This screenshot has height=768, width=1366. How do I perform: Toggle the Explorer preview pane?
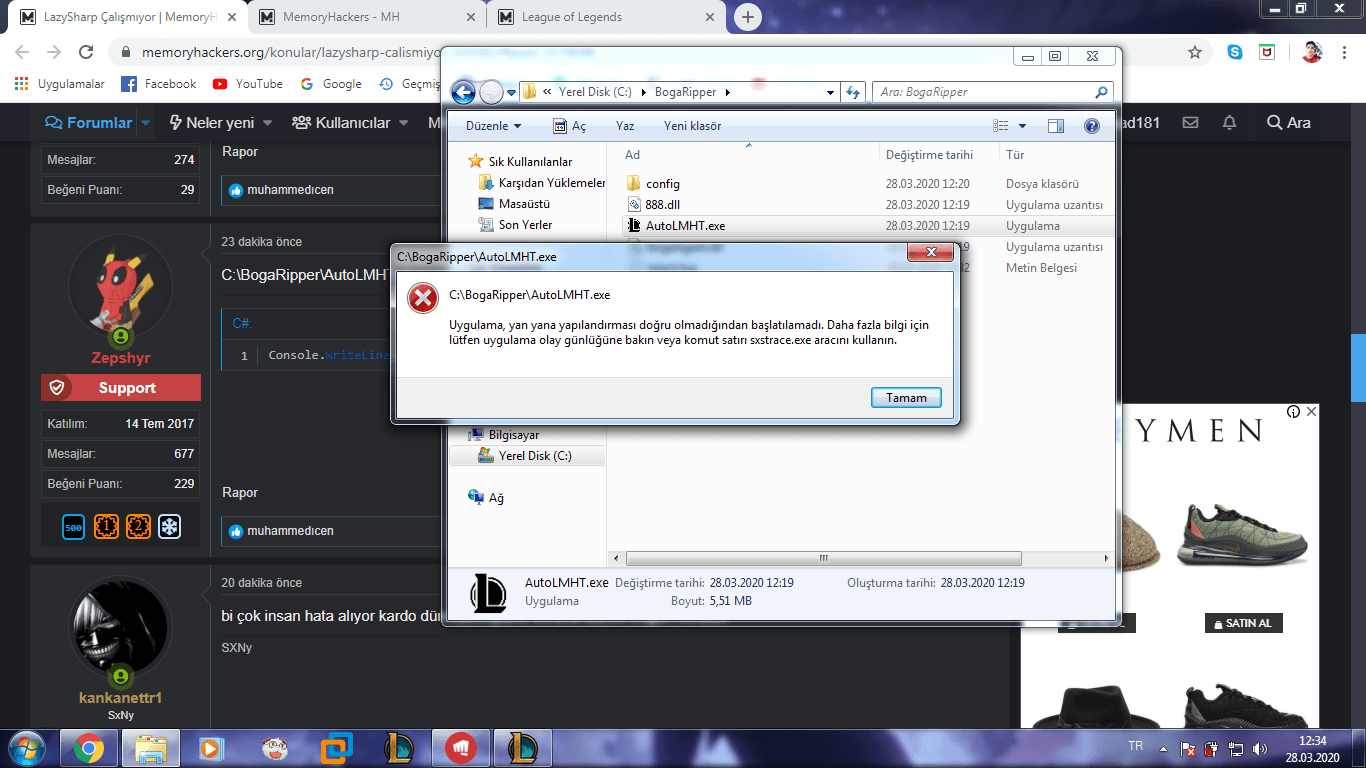click(1056, 126)
